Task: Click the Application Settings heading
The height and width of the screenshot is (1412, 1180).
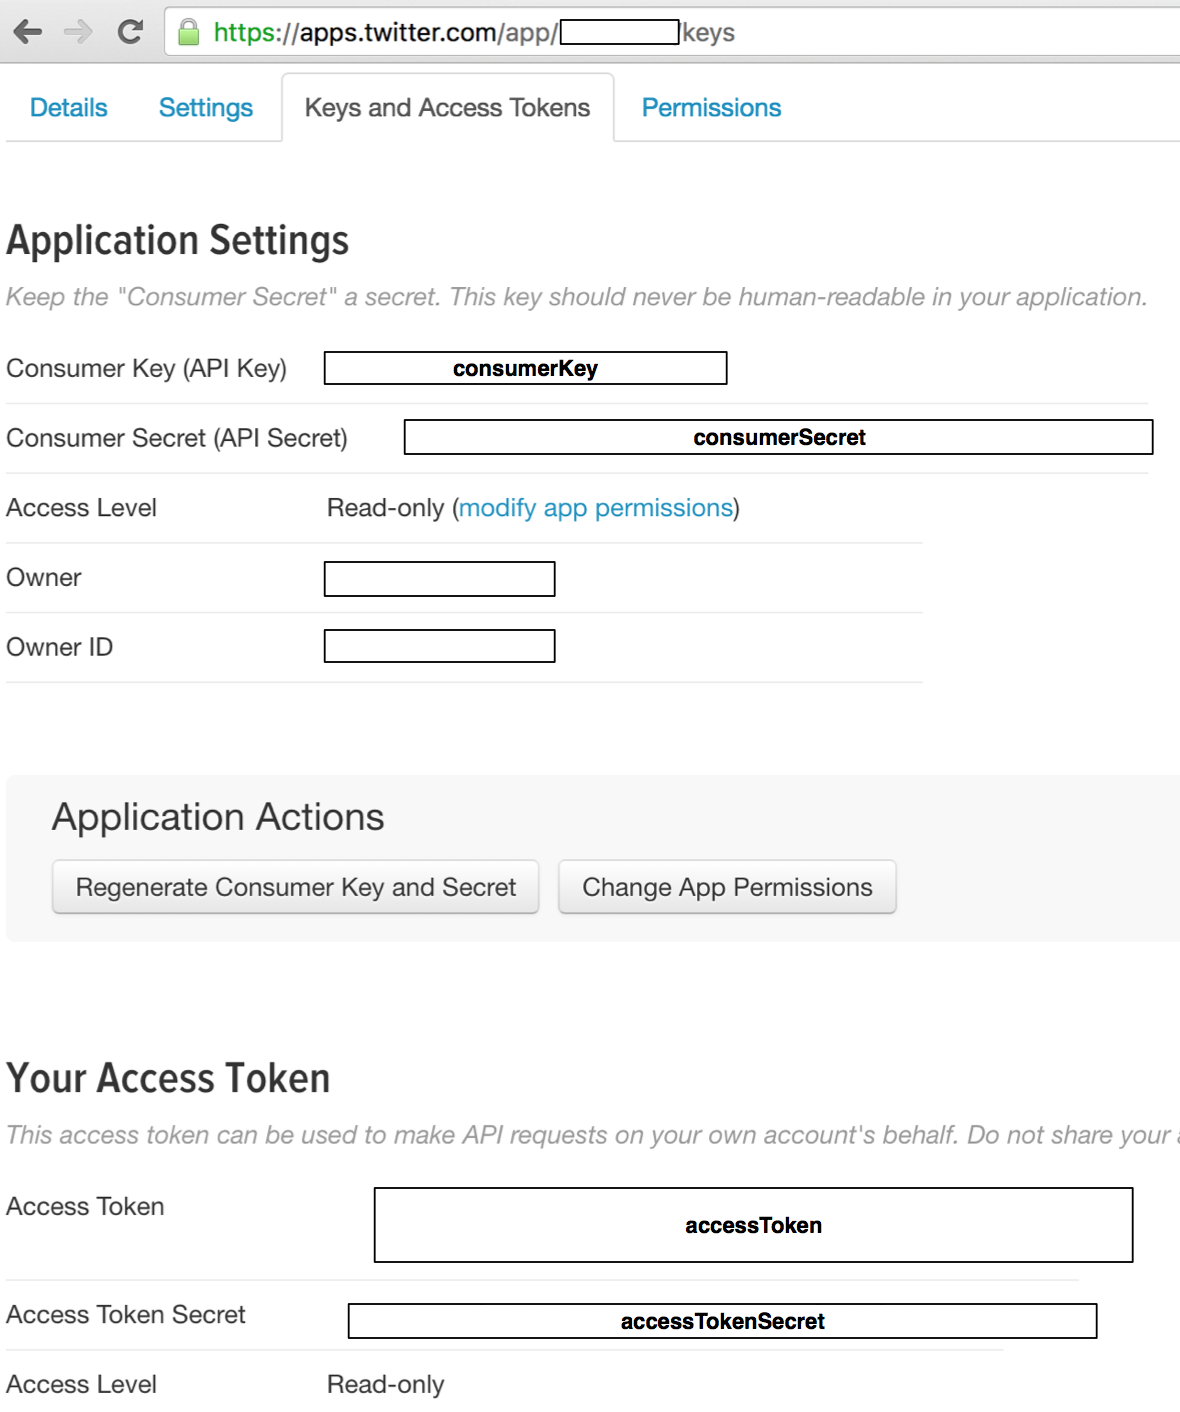Action: coord(178,241)
